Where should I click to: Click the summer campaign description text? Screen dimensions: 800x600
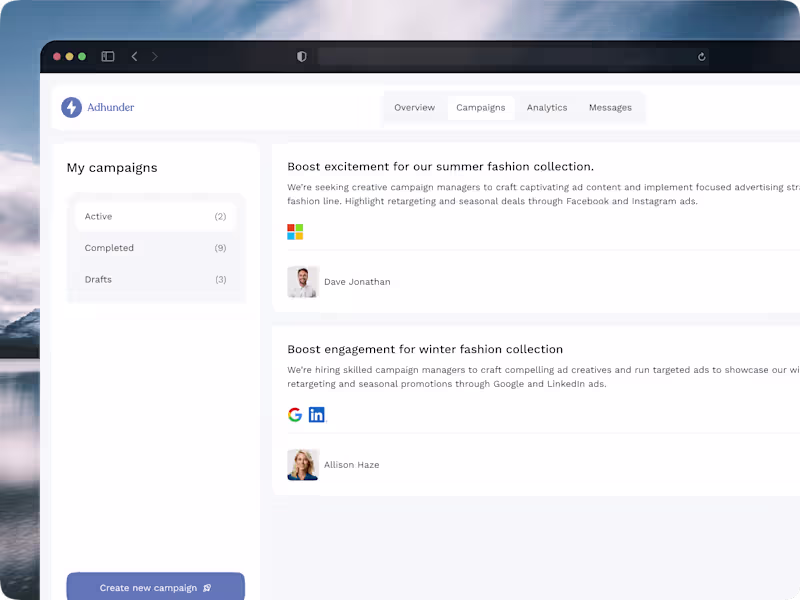click(543, 194)
